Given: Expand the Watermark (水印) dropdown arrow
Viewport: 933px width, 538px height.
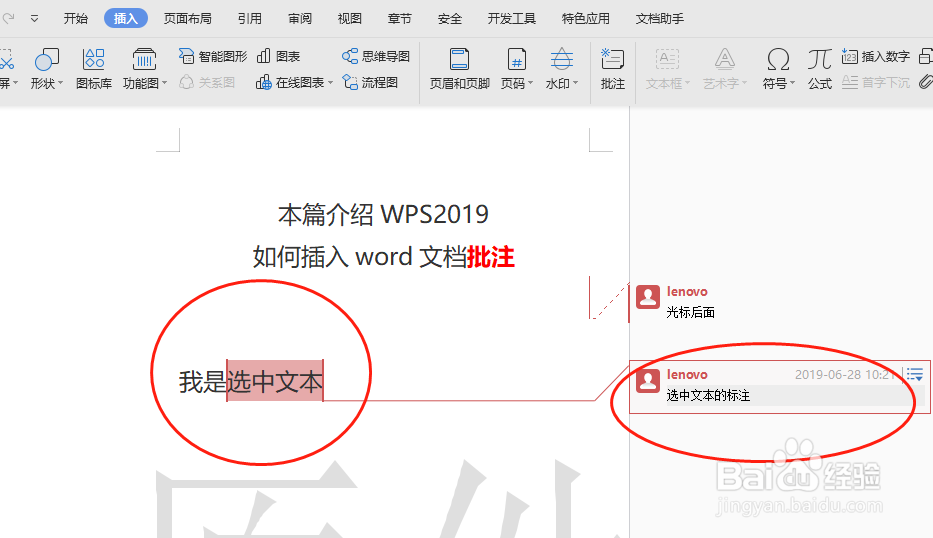Looking at the screenshot, I should coord(575,83).
